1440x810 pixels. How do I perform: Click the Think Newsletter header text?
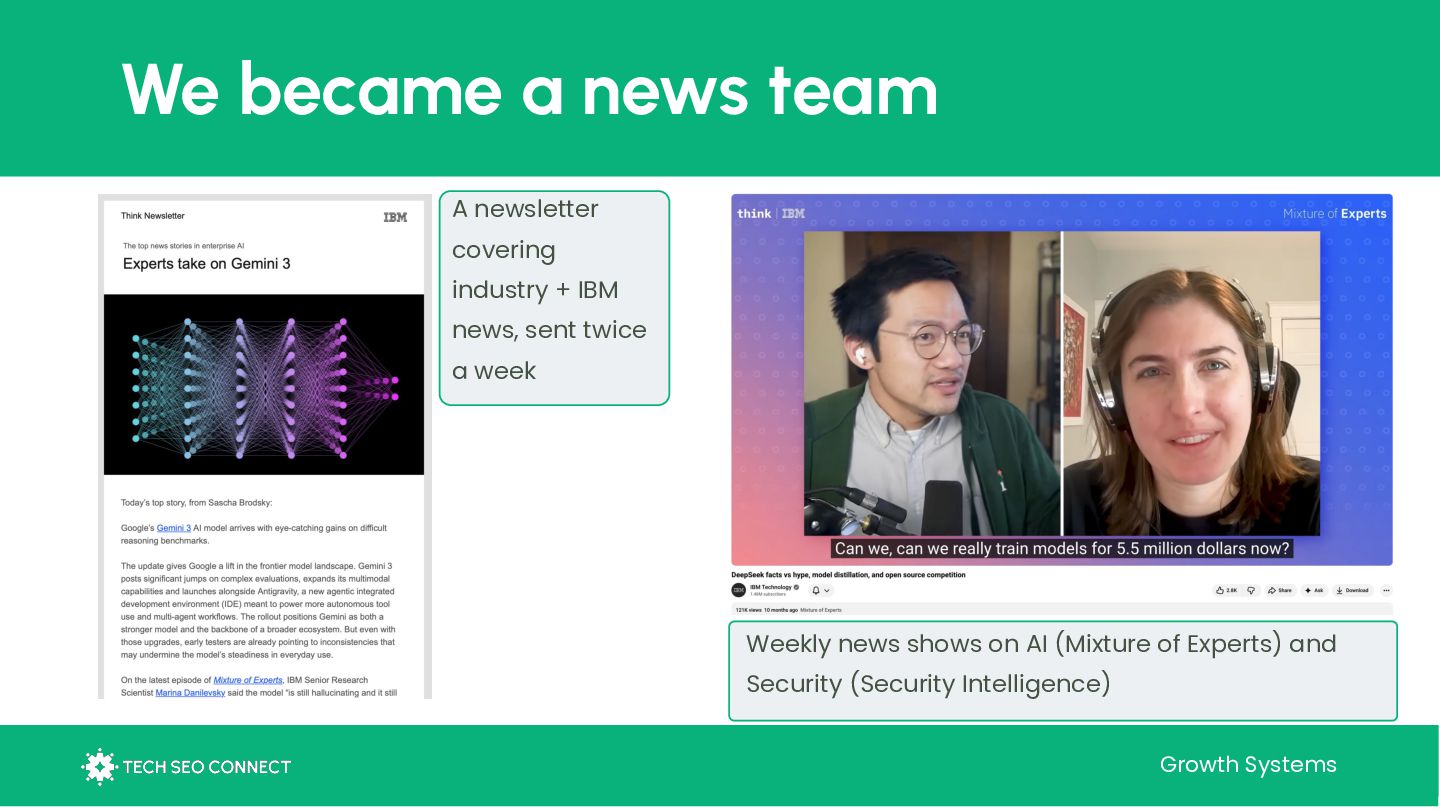pyautogui.click(x=153, y=216)
